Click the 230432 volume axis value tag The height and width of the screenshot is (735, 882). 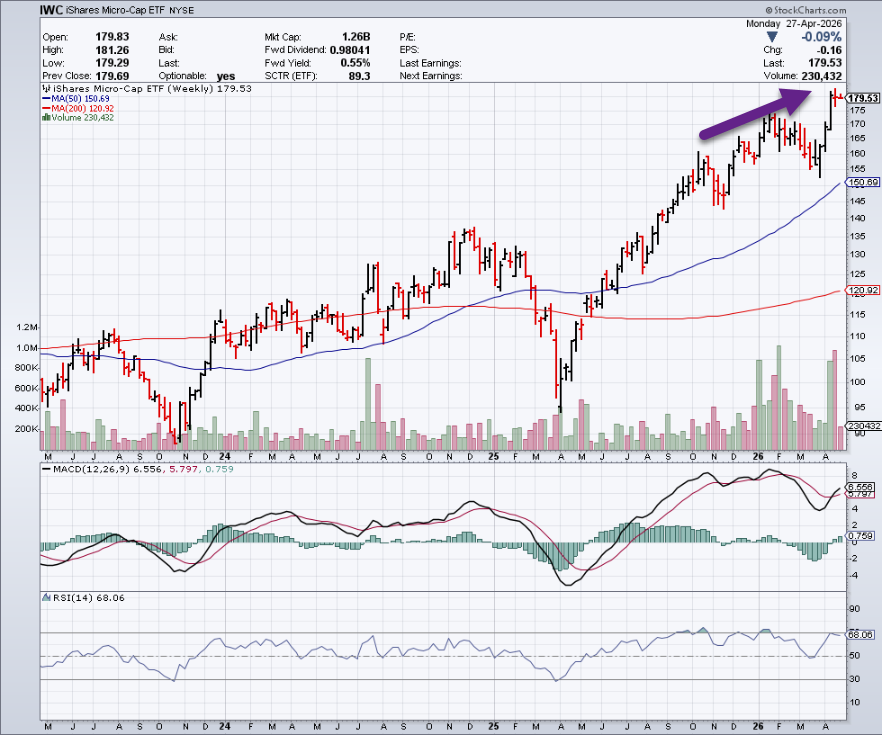(862, 427)
